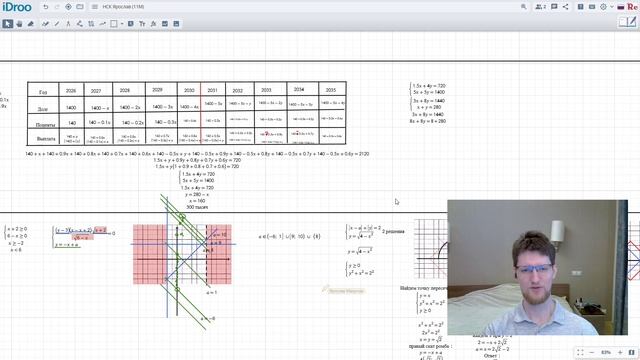The height and width of the screenshot is (360, 640).
Task: Zoom out with the minus button
Action: pos(591,352)
